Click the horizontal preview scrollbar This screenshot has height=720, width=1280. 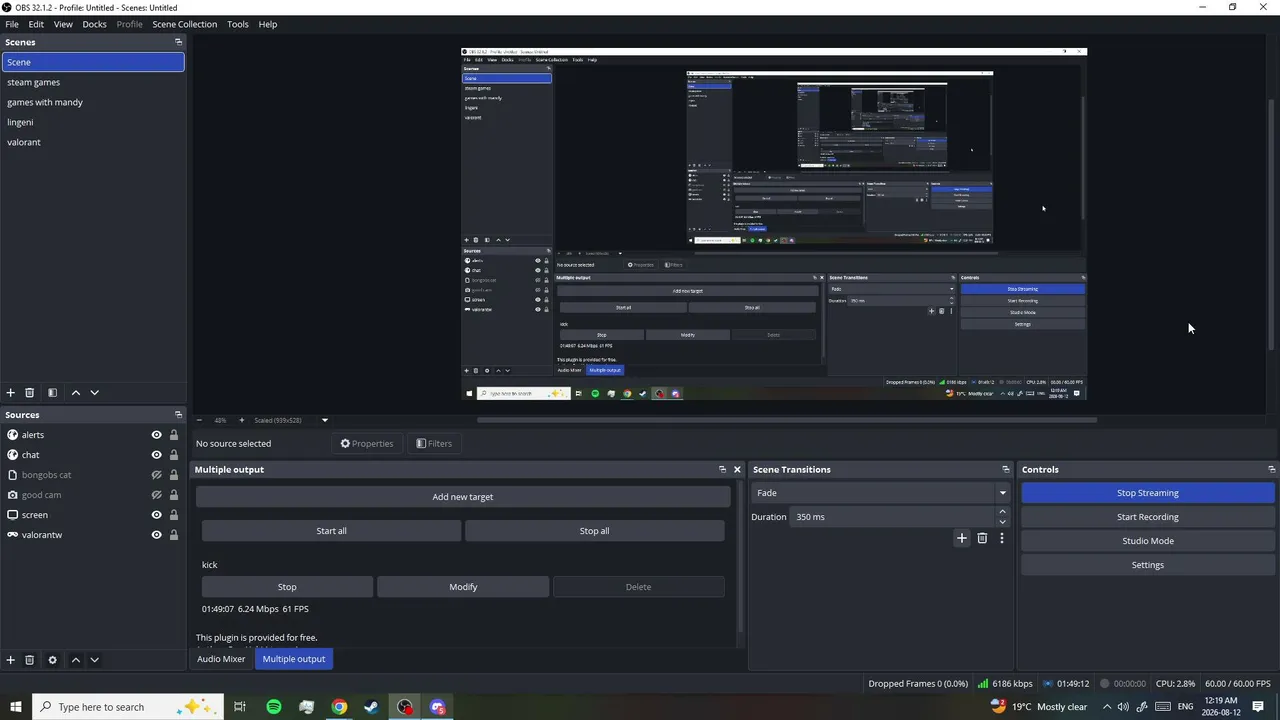pos(787,420)
